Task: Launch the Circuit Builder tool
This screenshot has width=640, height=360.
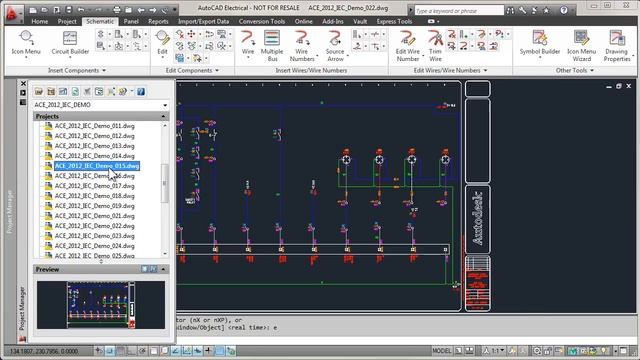Action: [70, 42]
